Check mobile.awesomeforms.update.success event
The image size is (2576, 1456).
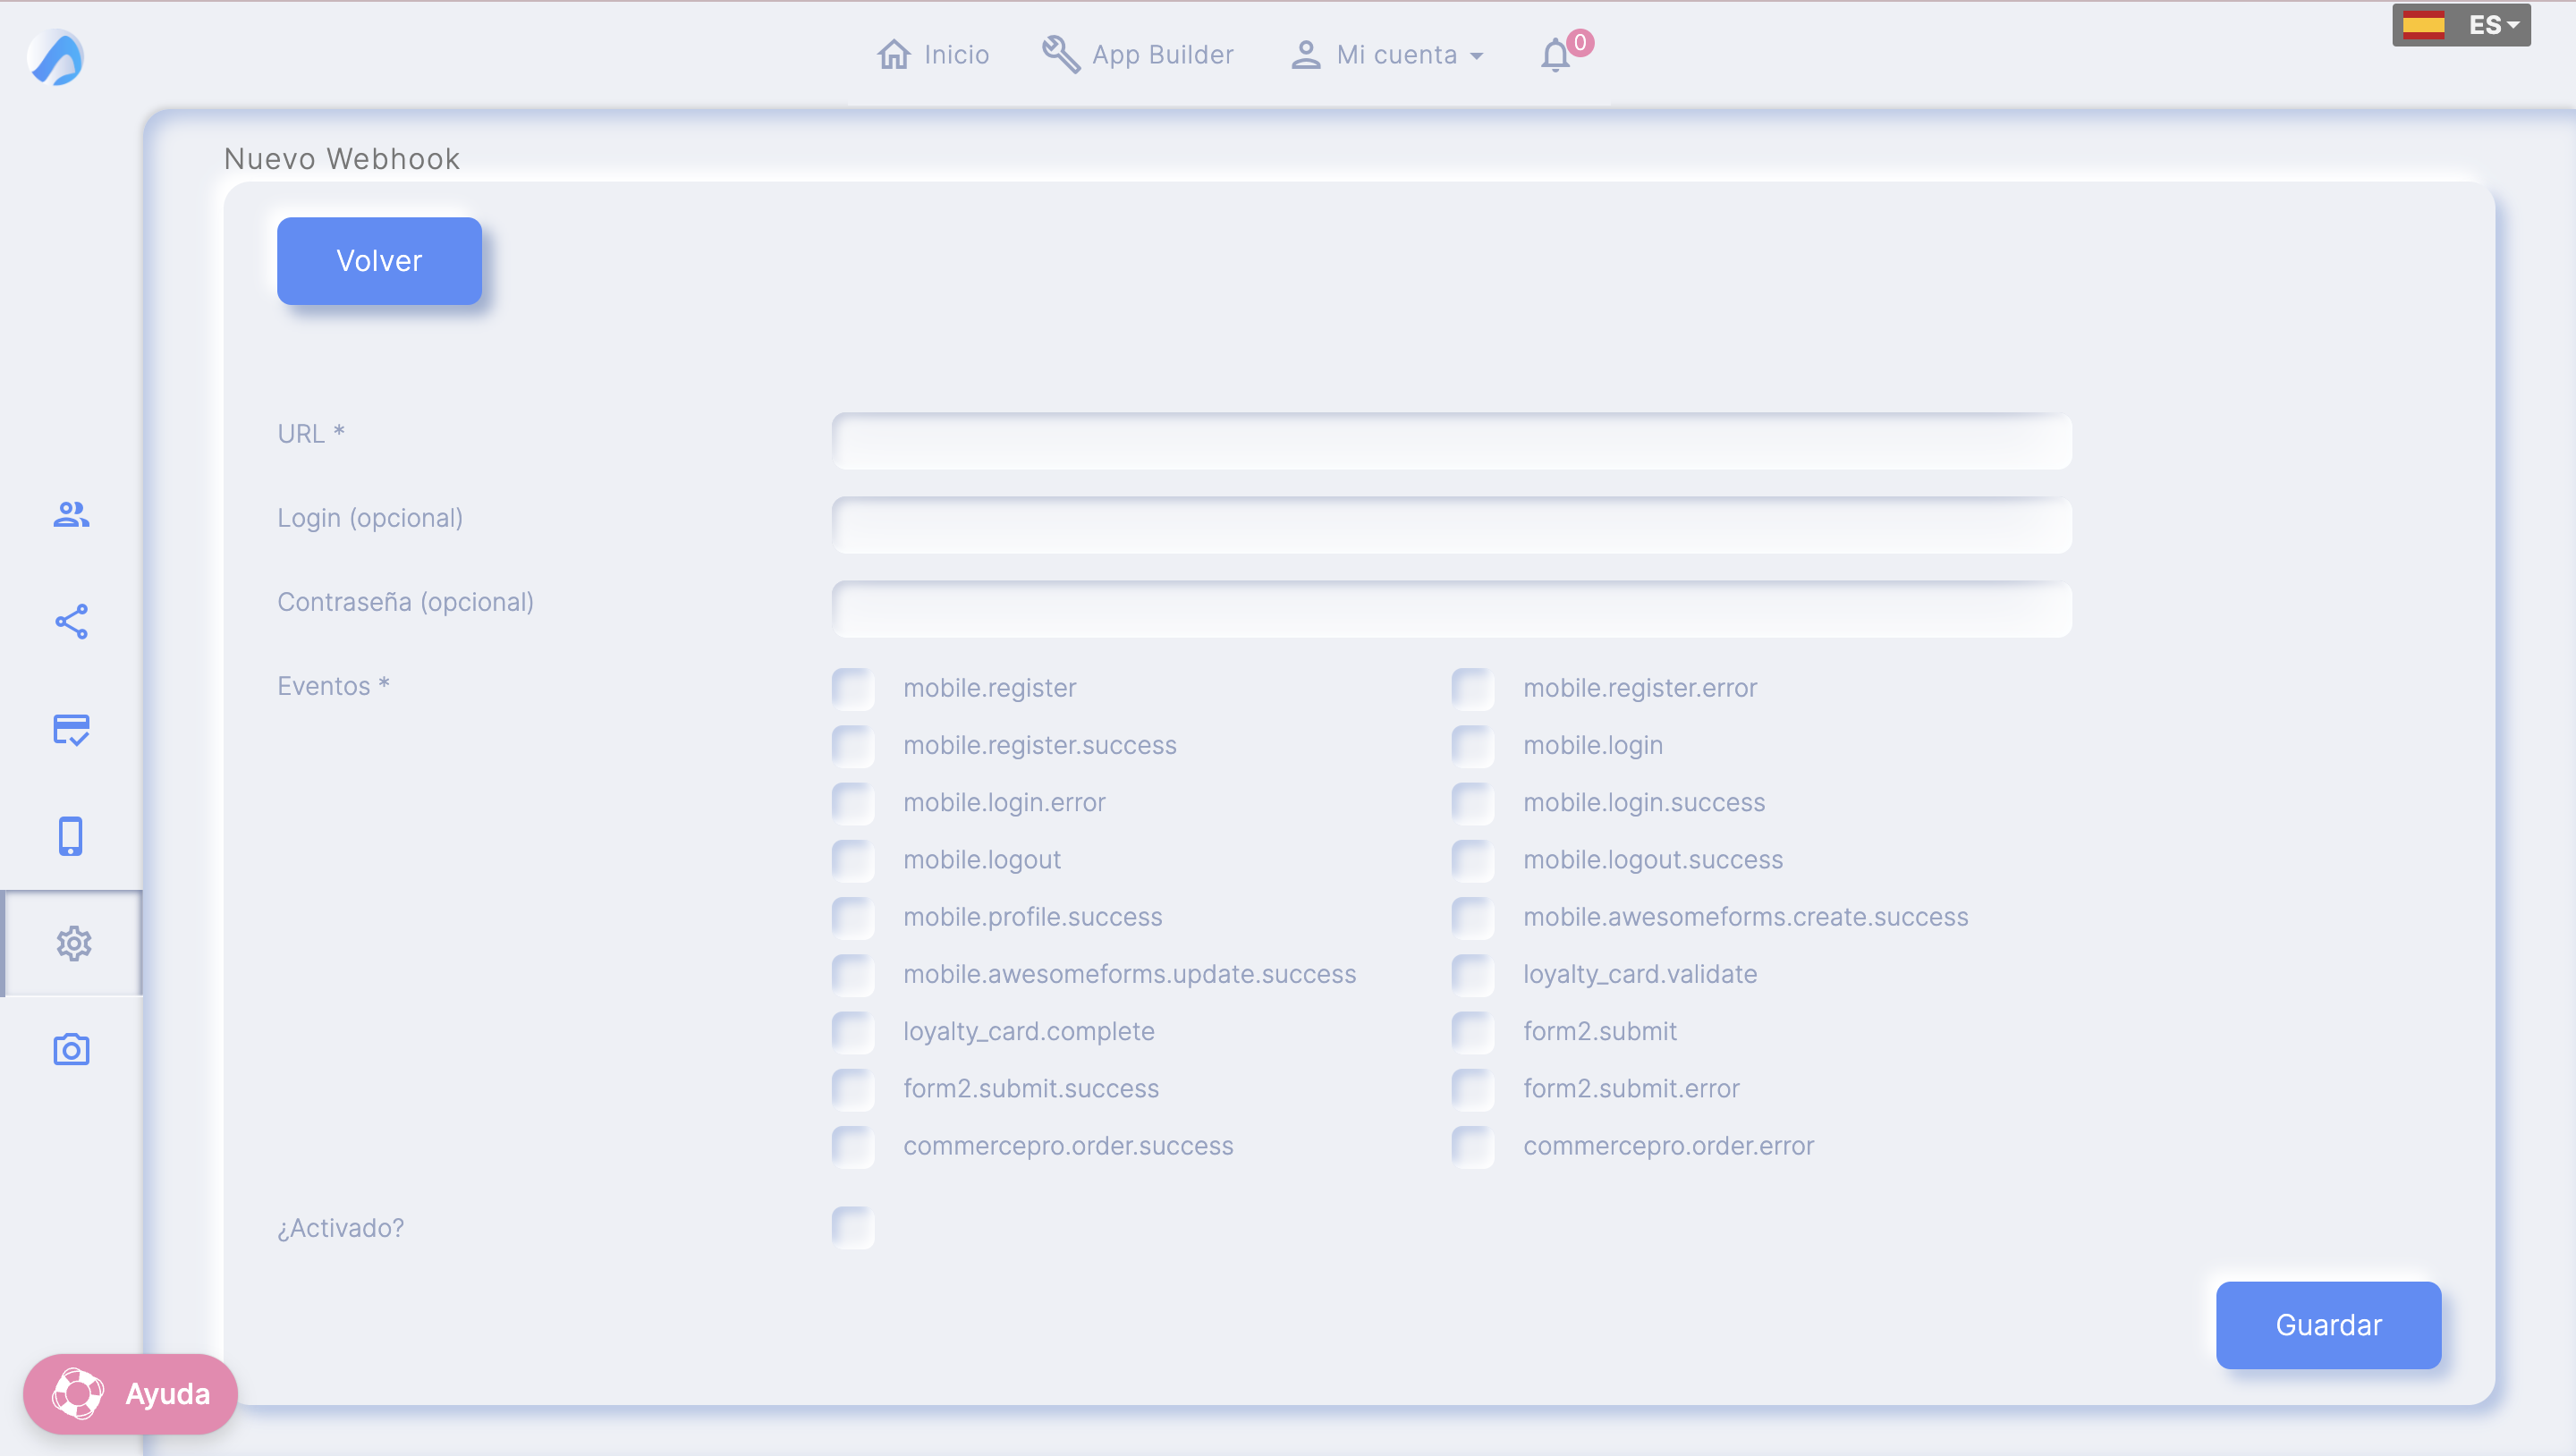(853, 974)
